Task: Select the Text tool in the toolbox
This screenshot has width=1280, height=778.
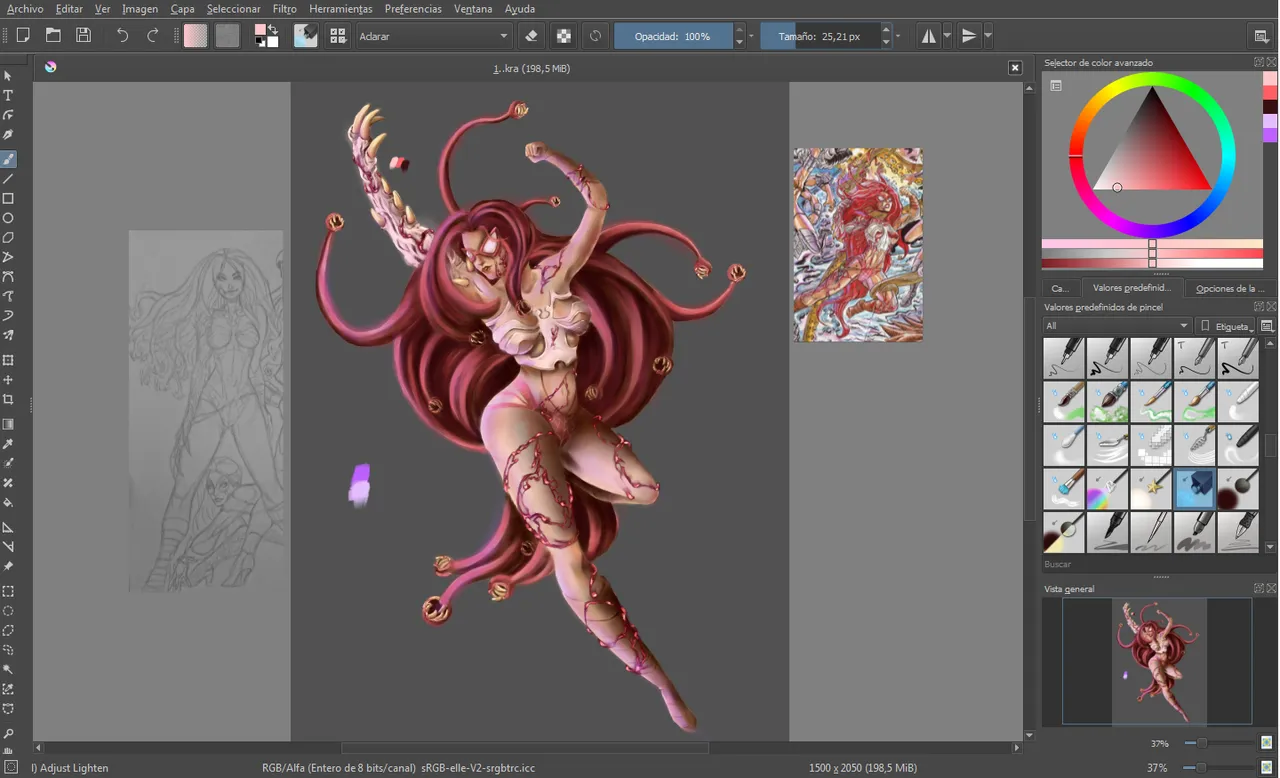Action: (x=8, y=96)
